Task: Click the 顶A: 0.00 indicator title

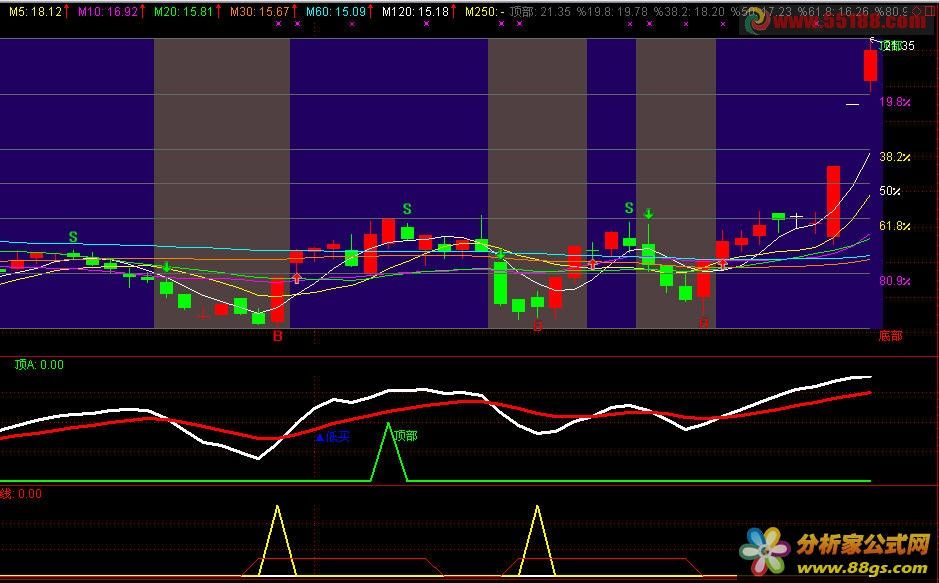Action: 39,365
